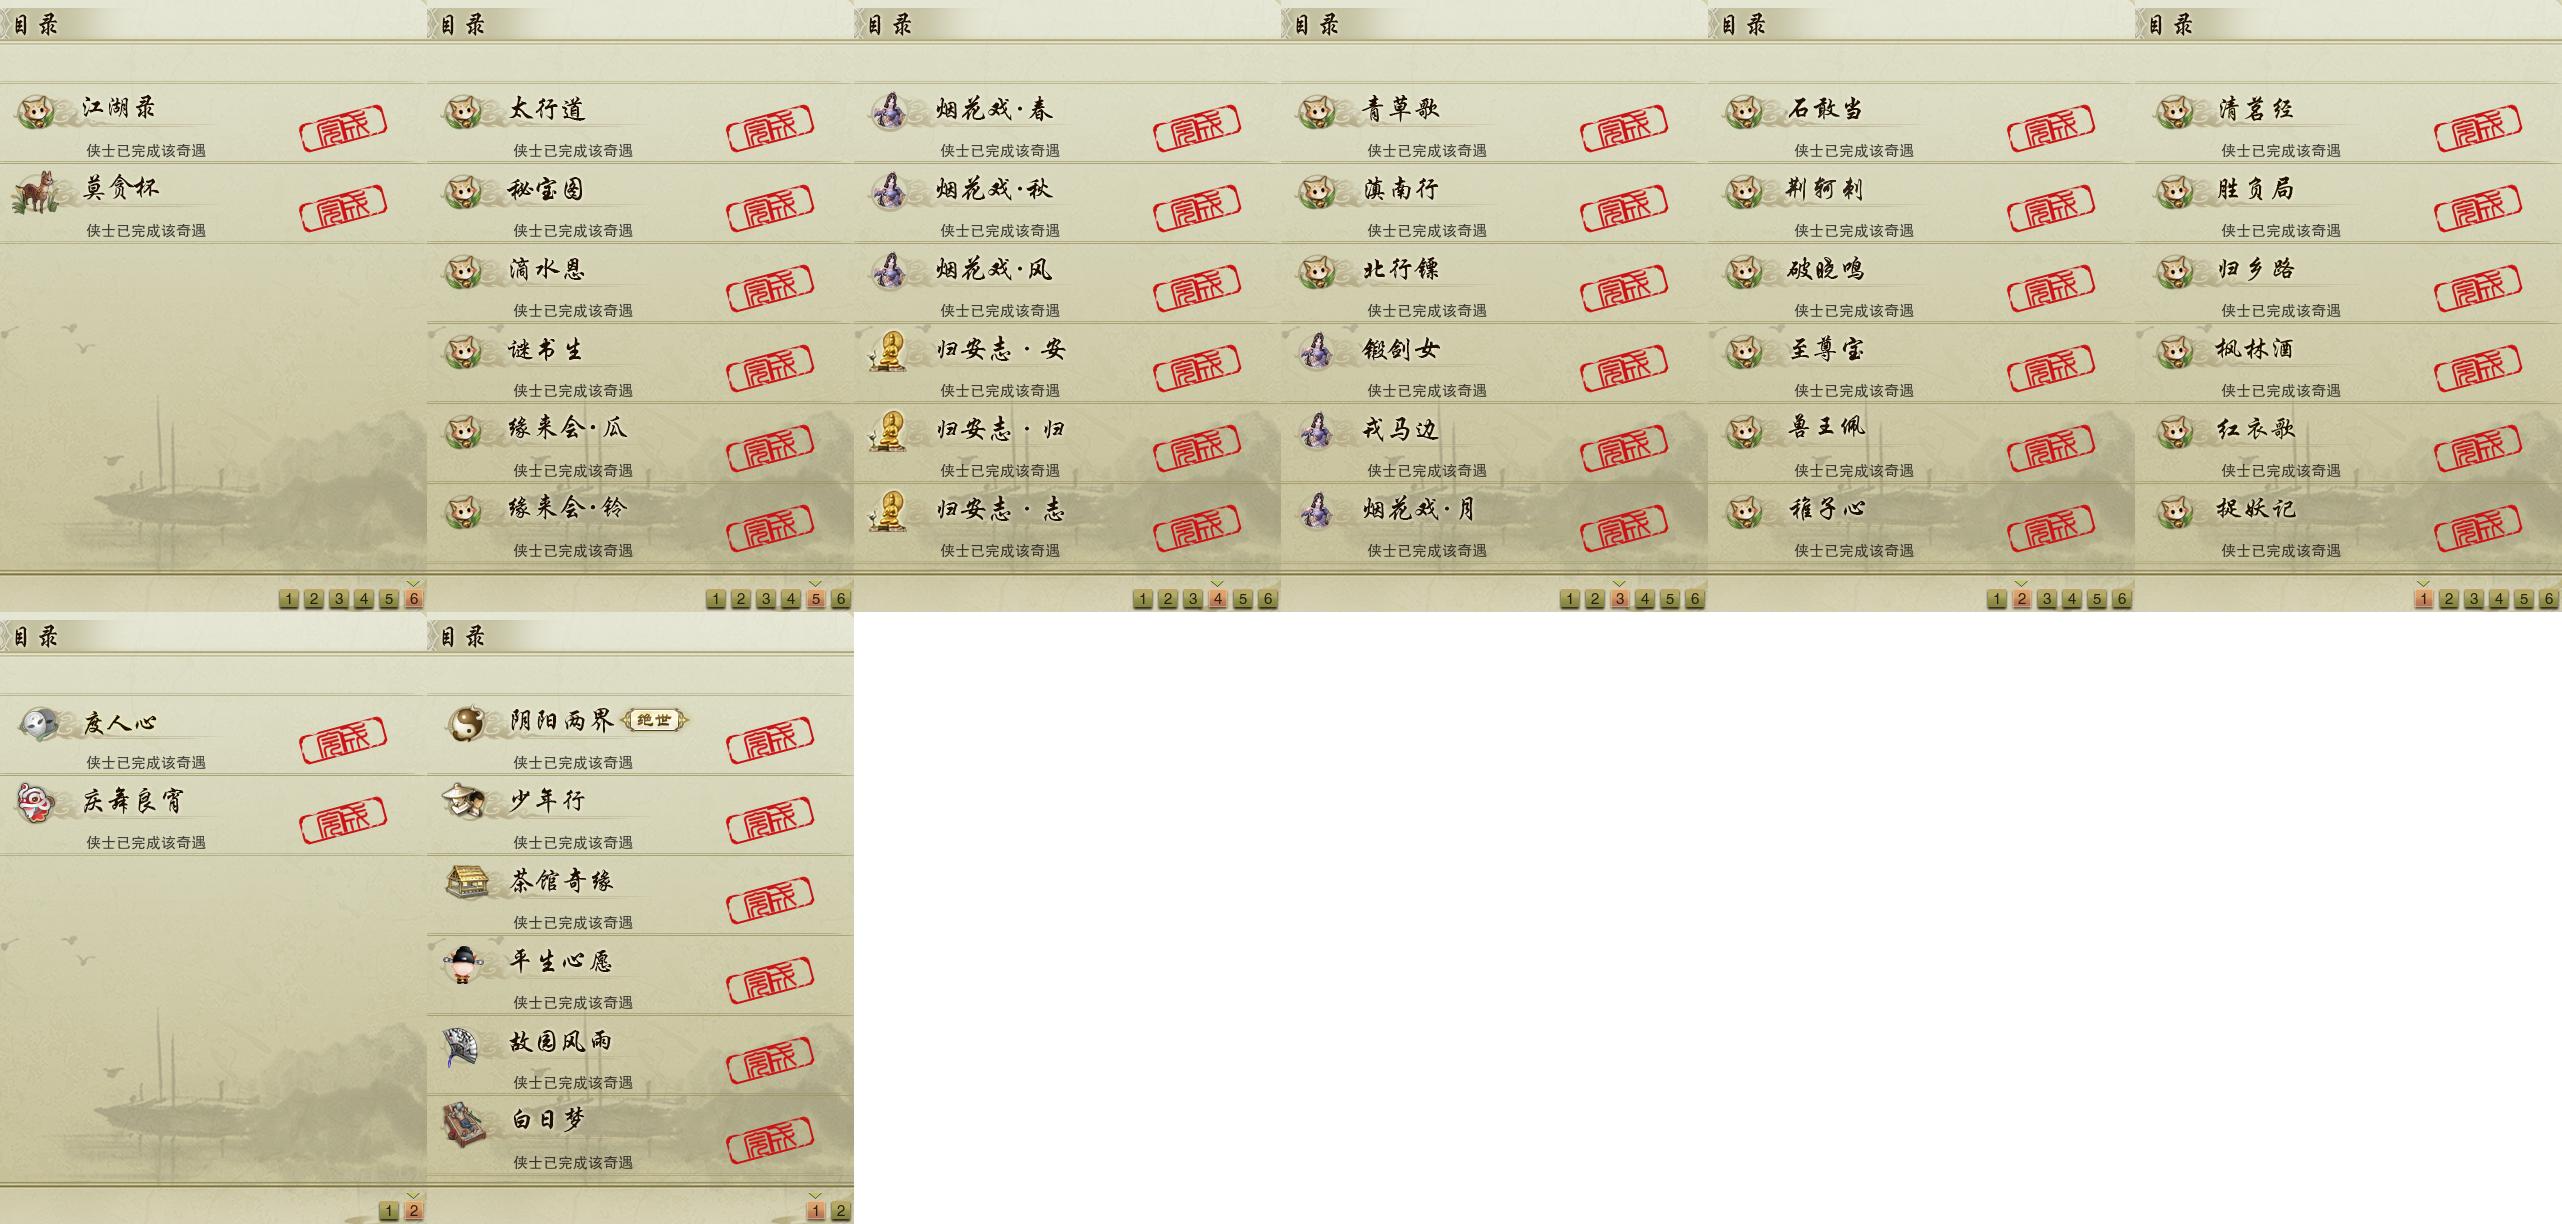
Task: Click the 绝世 badge next to 阴阳两界
Action: tap(655, 720)
